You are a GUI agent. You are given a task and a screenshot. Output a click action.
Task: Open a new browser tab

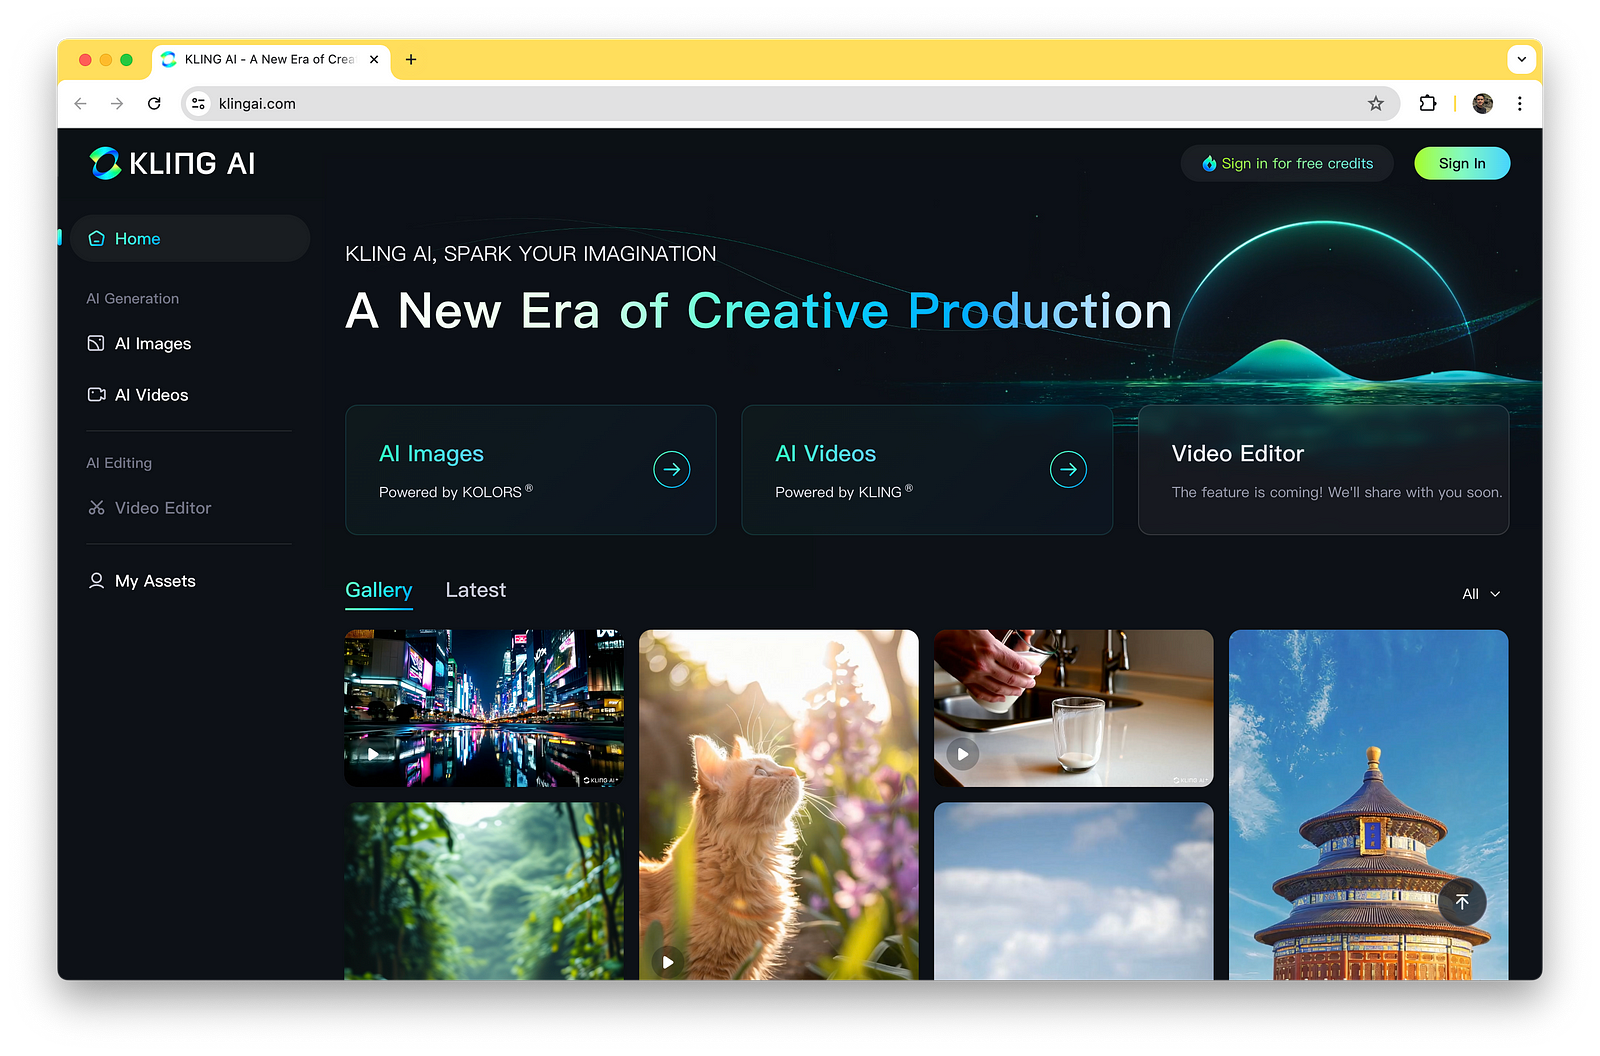coord(411,59)
